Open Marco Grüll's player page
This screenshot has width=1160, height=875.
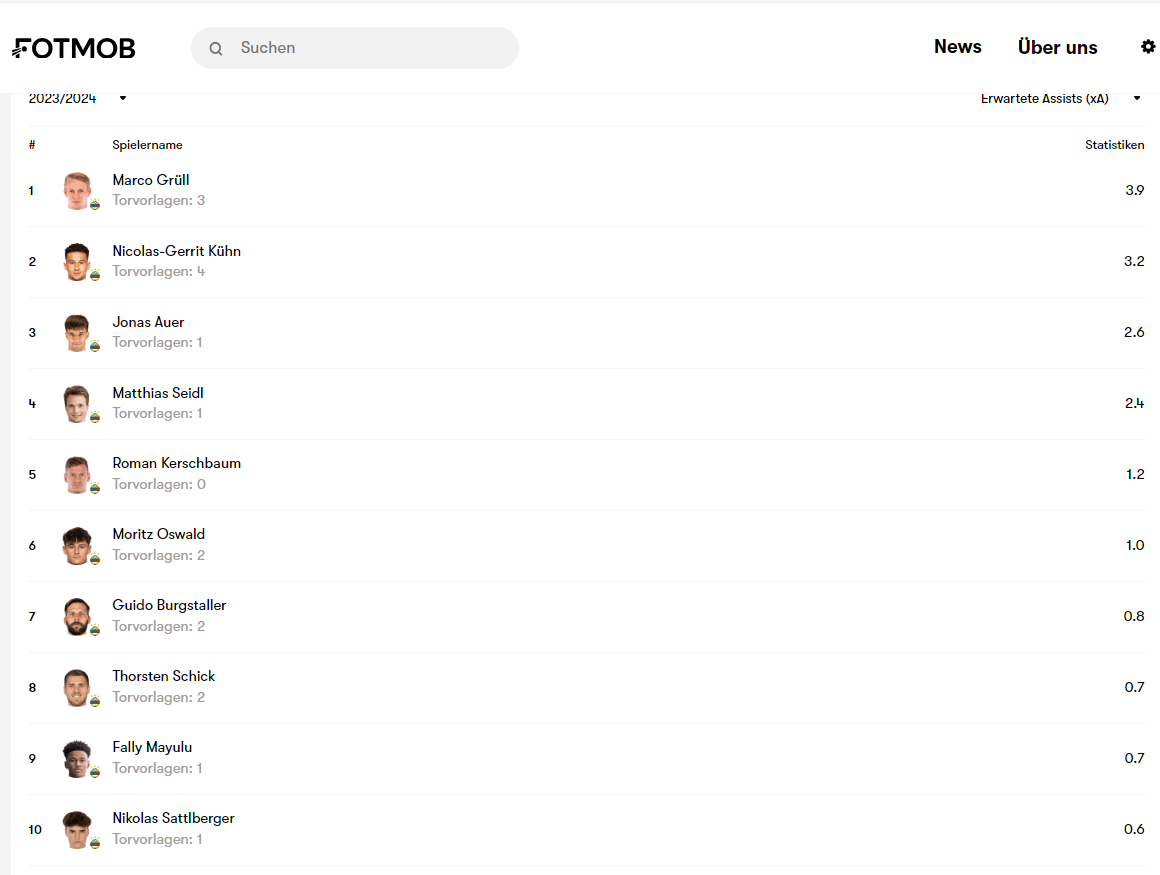[151, 180]
